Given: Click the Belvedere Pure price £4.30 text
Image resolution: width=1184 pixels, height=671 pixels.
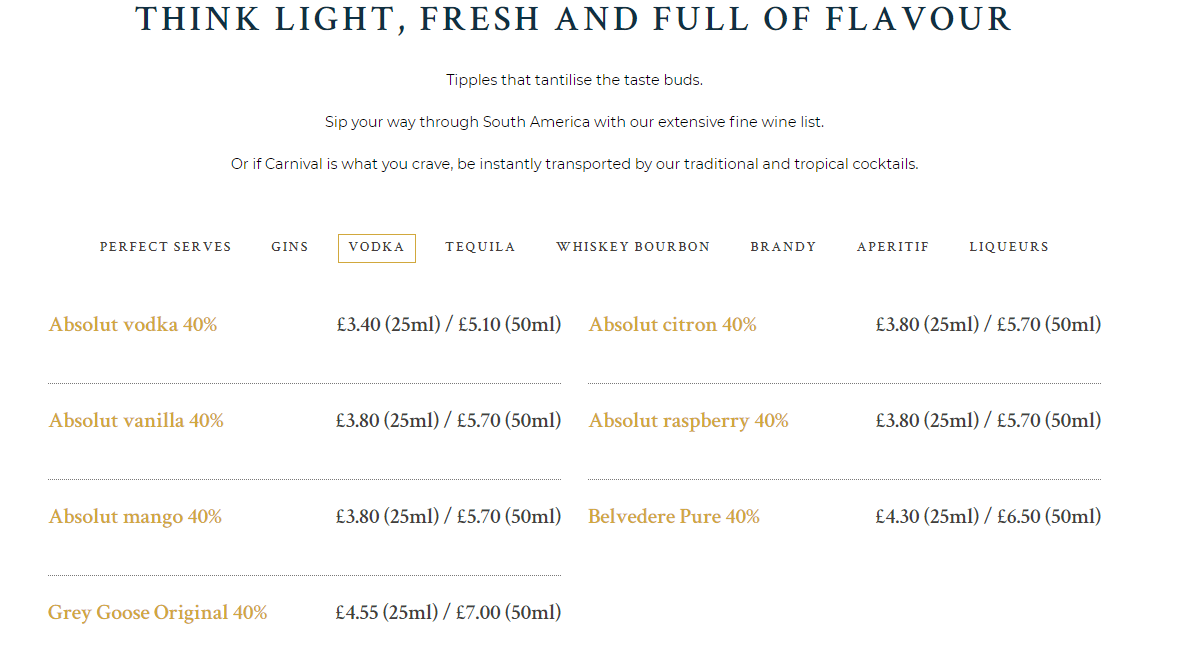Looking at the screenshot, I should (988, 516).
